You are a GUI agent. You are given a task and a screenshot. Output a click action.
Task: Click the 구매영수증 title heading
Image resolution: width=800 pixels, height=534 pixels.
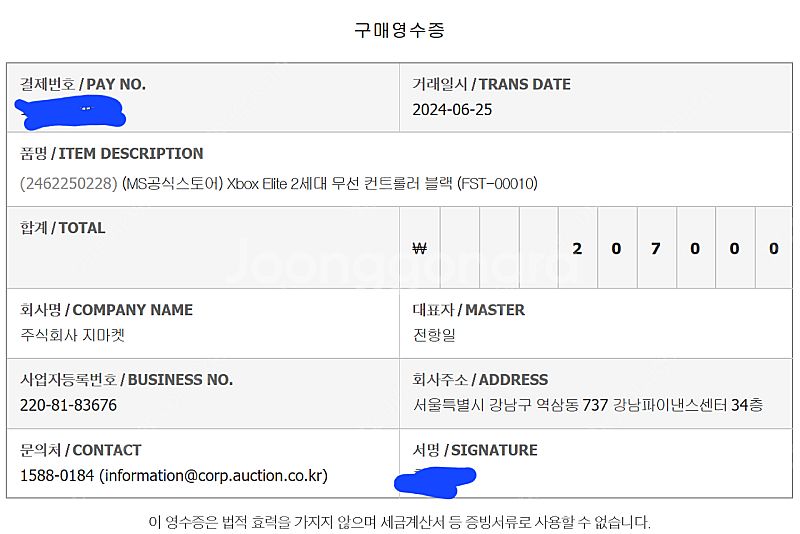click(x=399, y=30)
